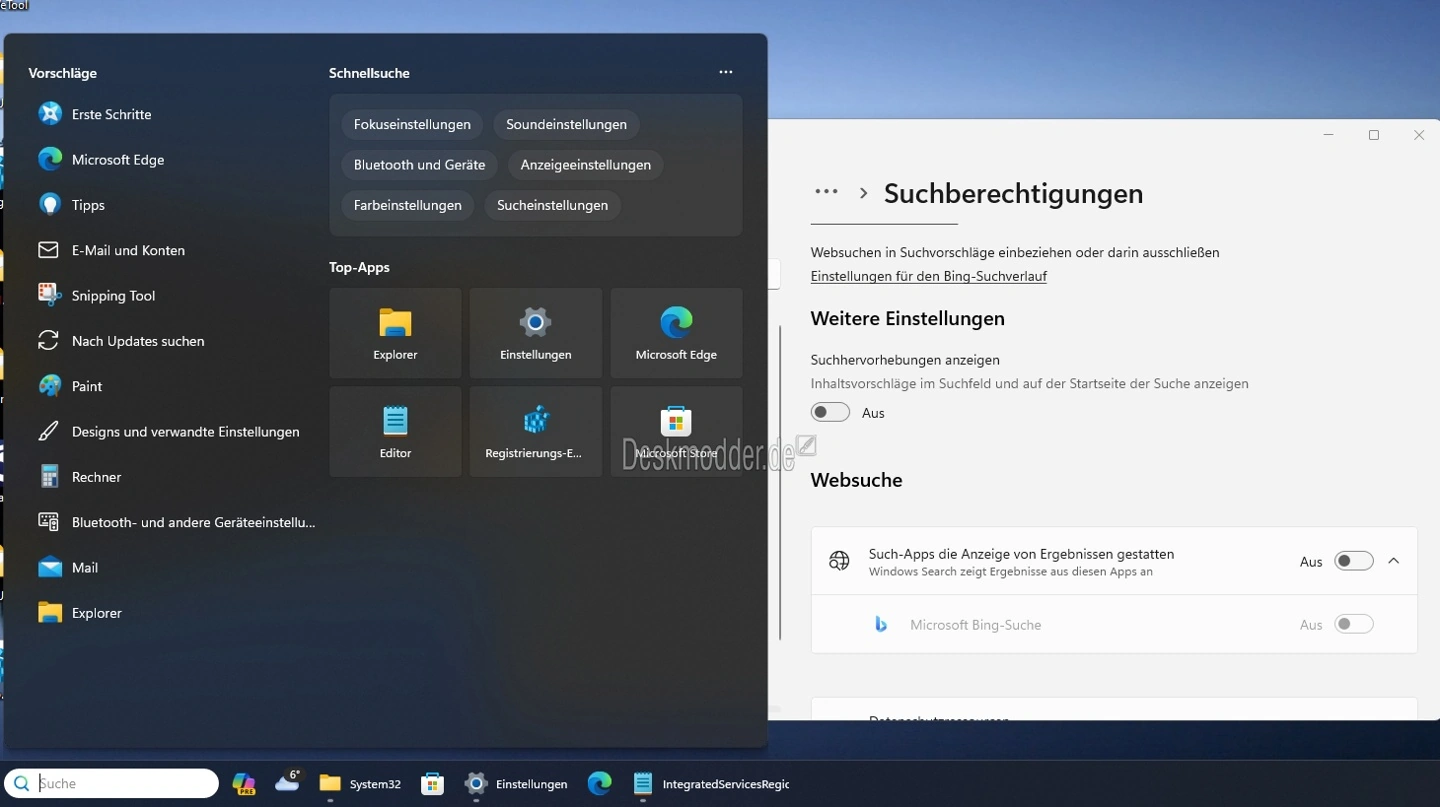Image resolution: width=1440 pixels, height=807 pixels.
Task: Click the Suche taskbar search field
Action: pyautogui.click(x=120, y=784)
